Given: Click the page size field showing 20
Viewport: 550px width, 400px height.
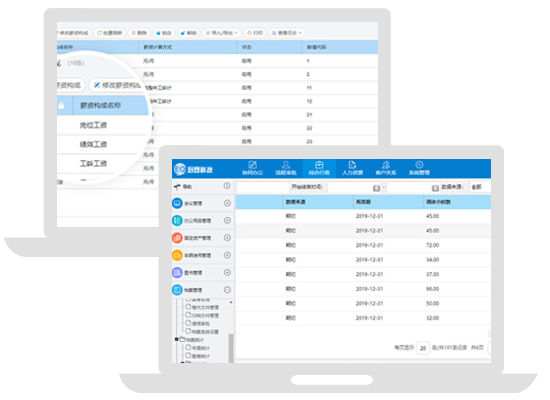Looking at the screenshot, I should [423, 348].
